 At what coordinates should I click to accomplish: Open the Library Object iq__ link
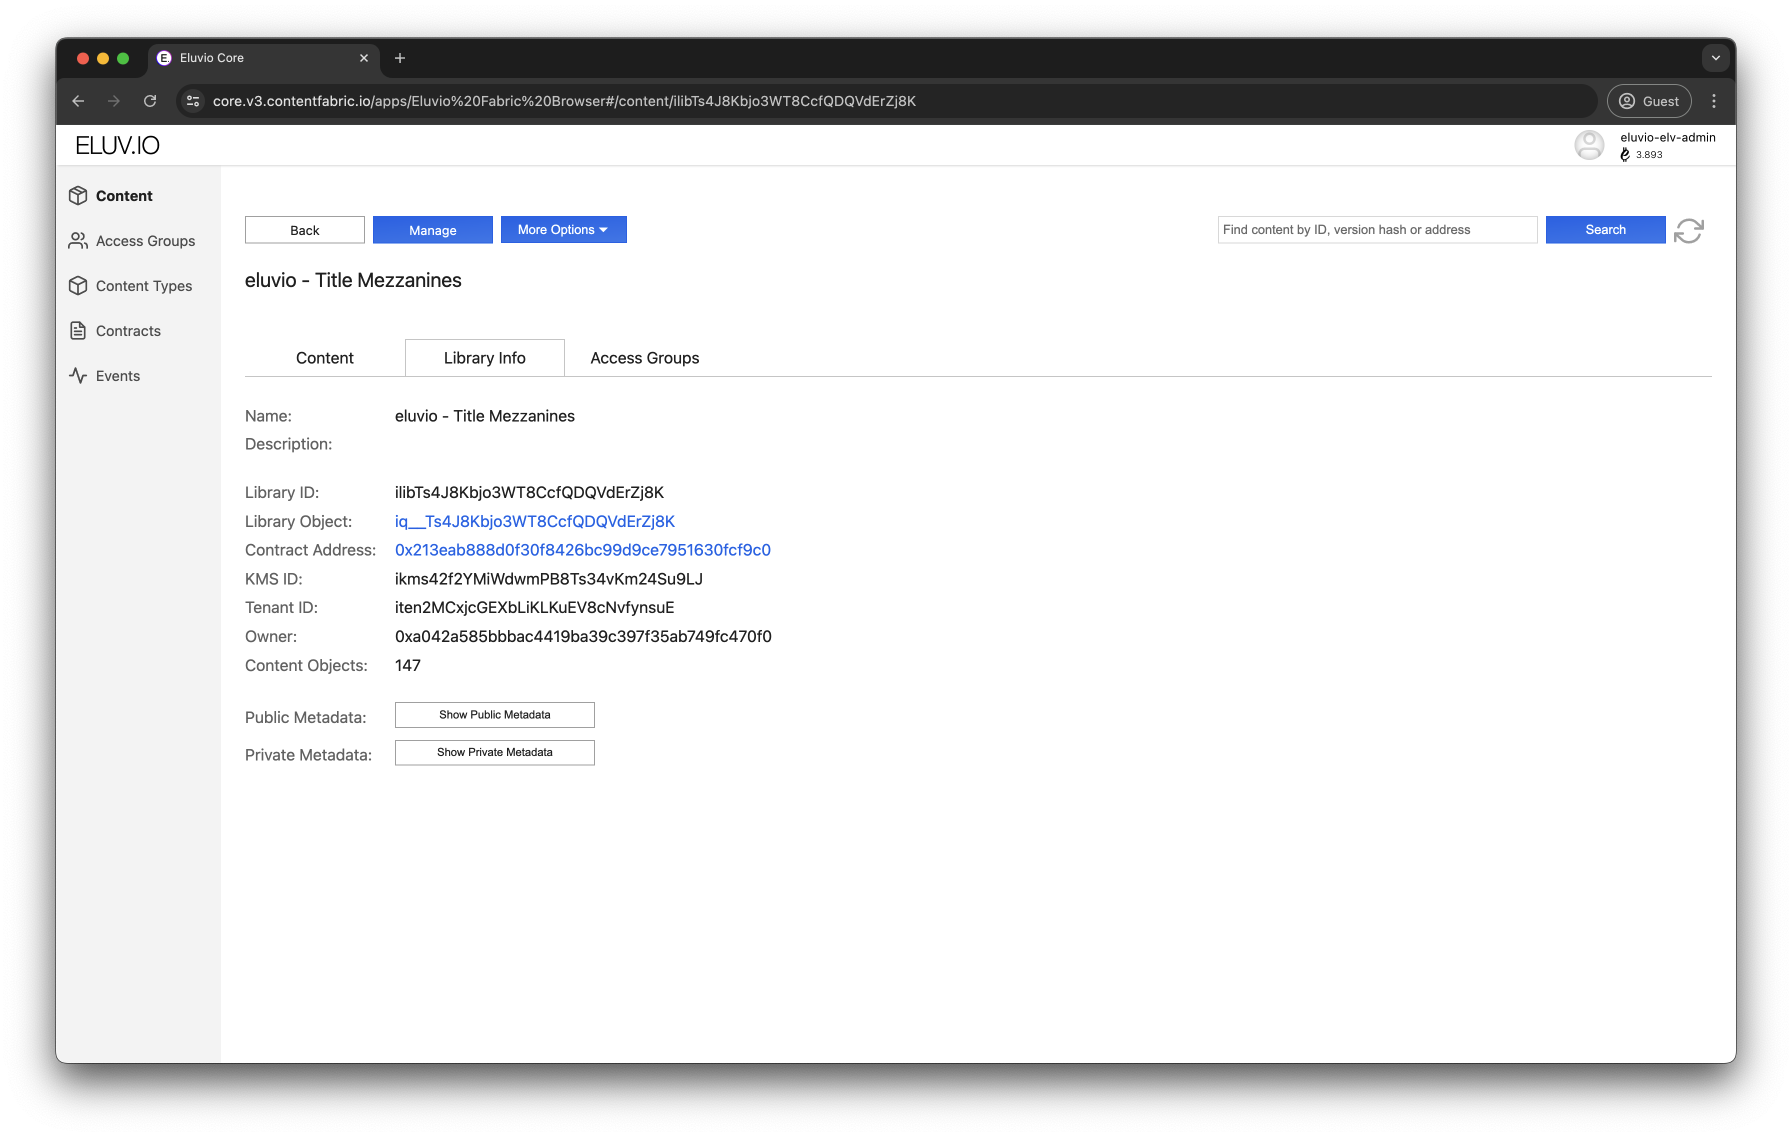pos(535,521)
